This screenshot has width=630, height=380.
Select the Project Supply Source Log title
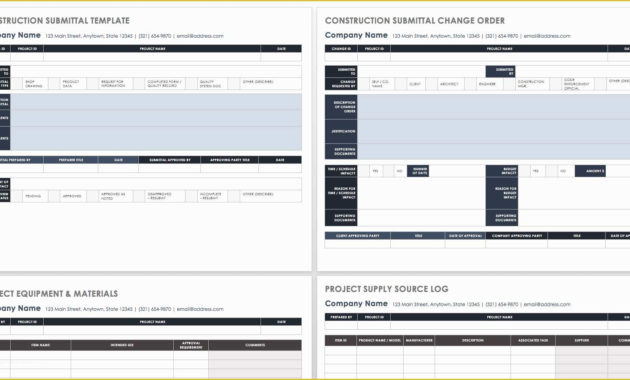387,289
